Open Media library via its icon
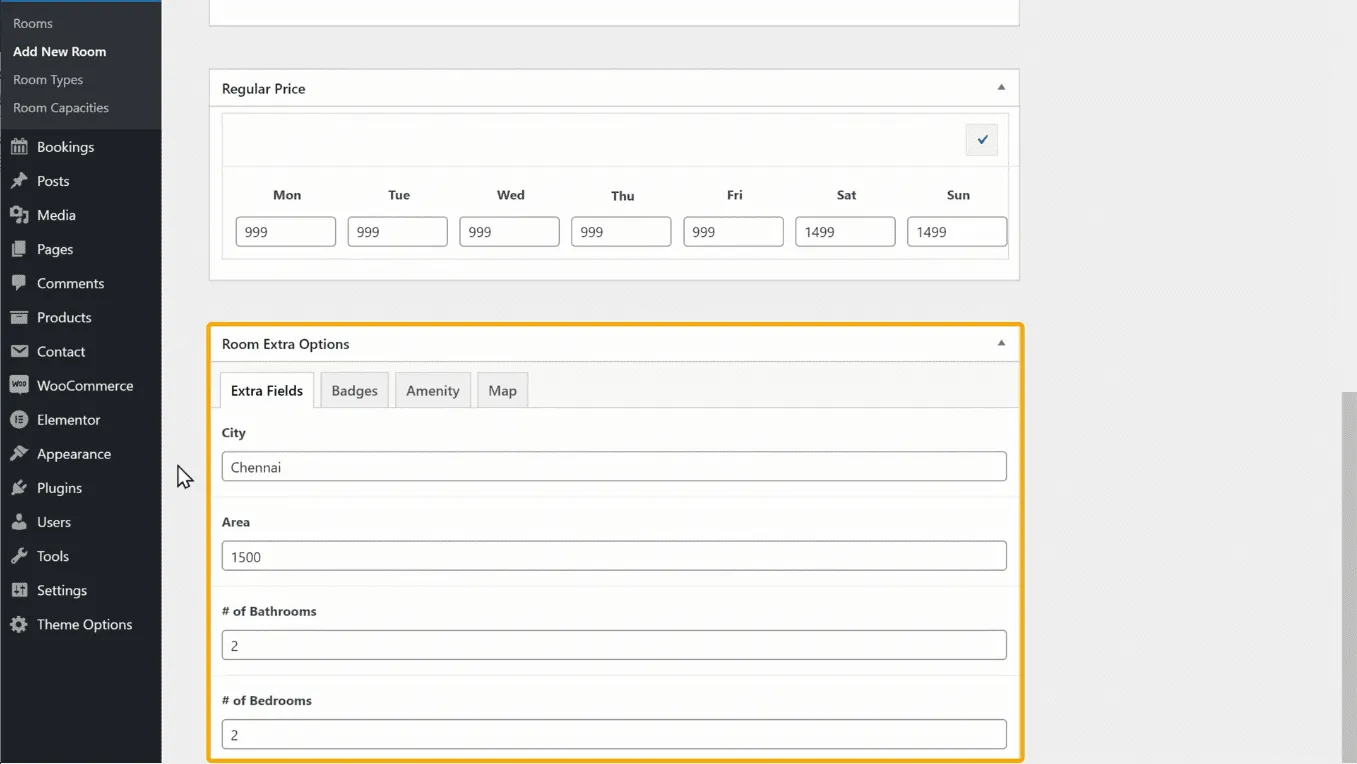1357x764 pixels. (x=19, y=215)
